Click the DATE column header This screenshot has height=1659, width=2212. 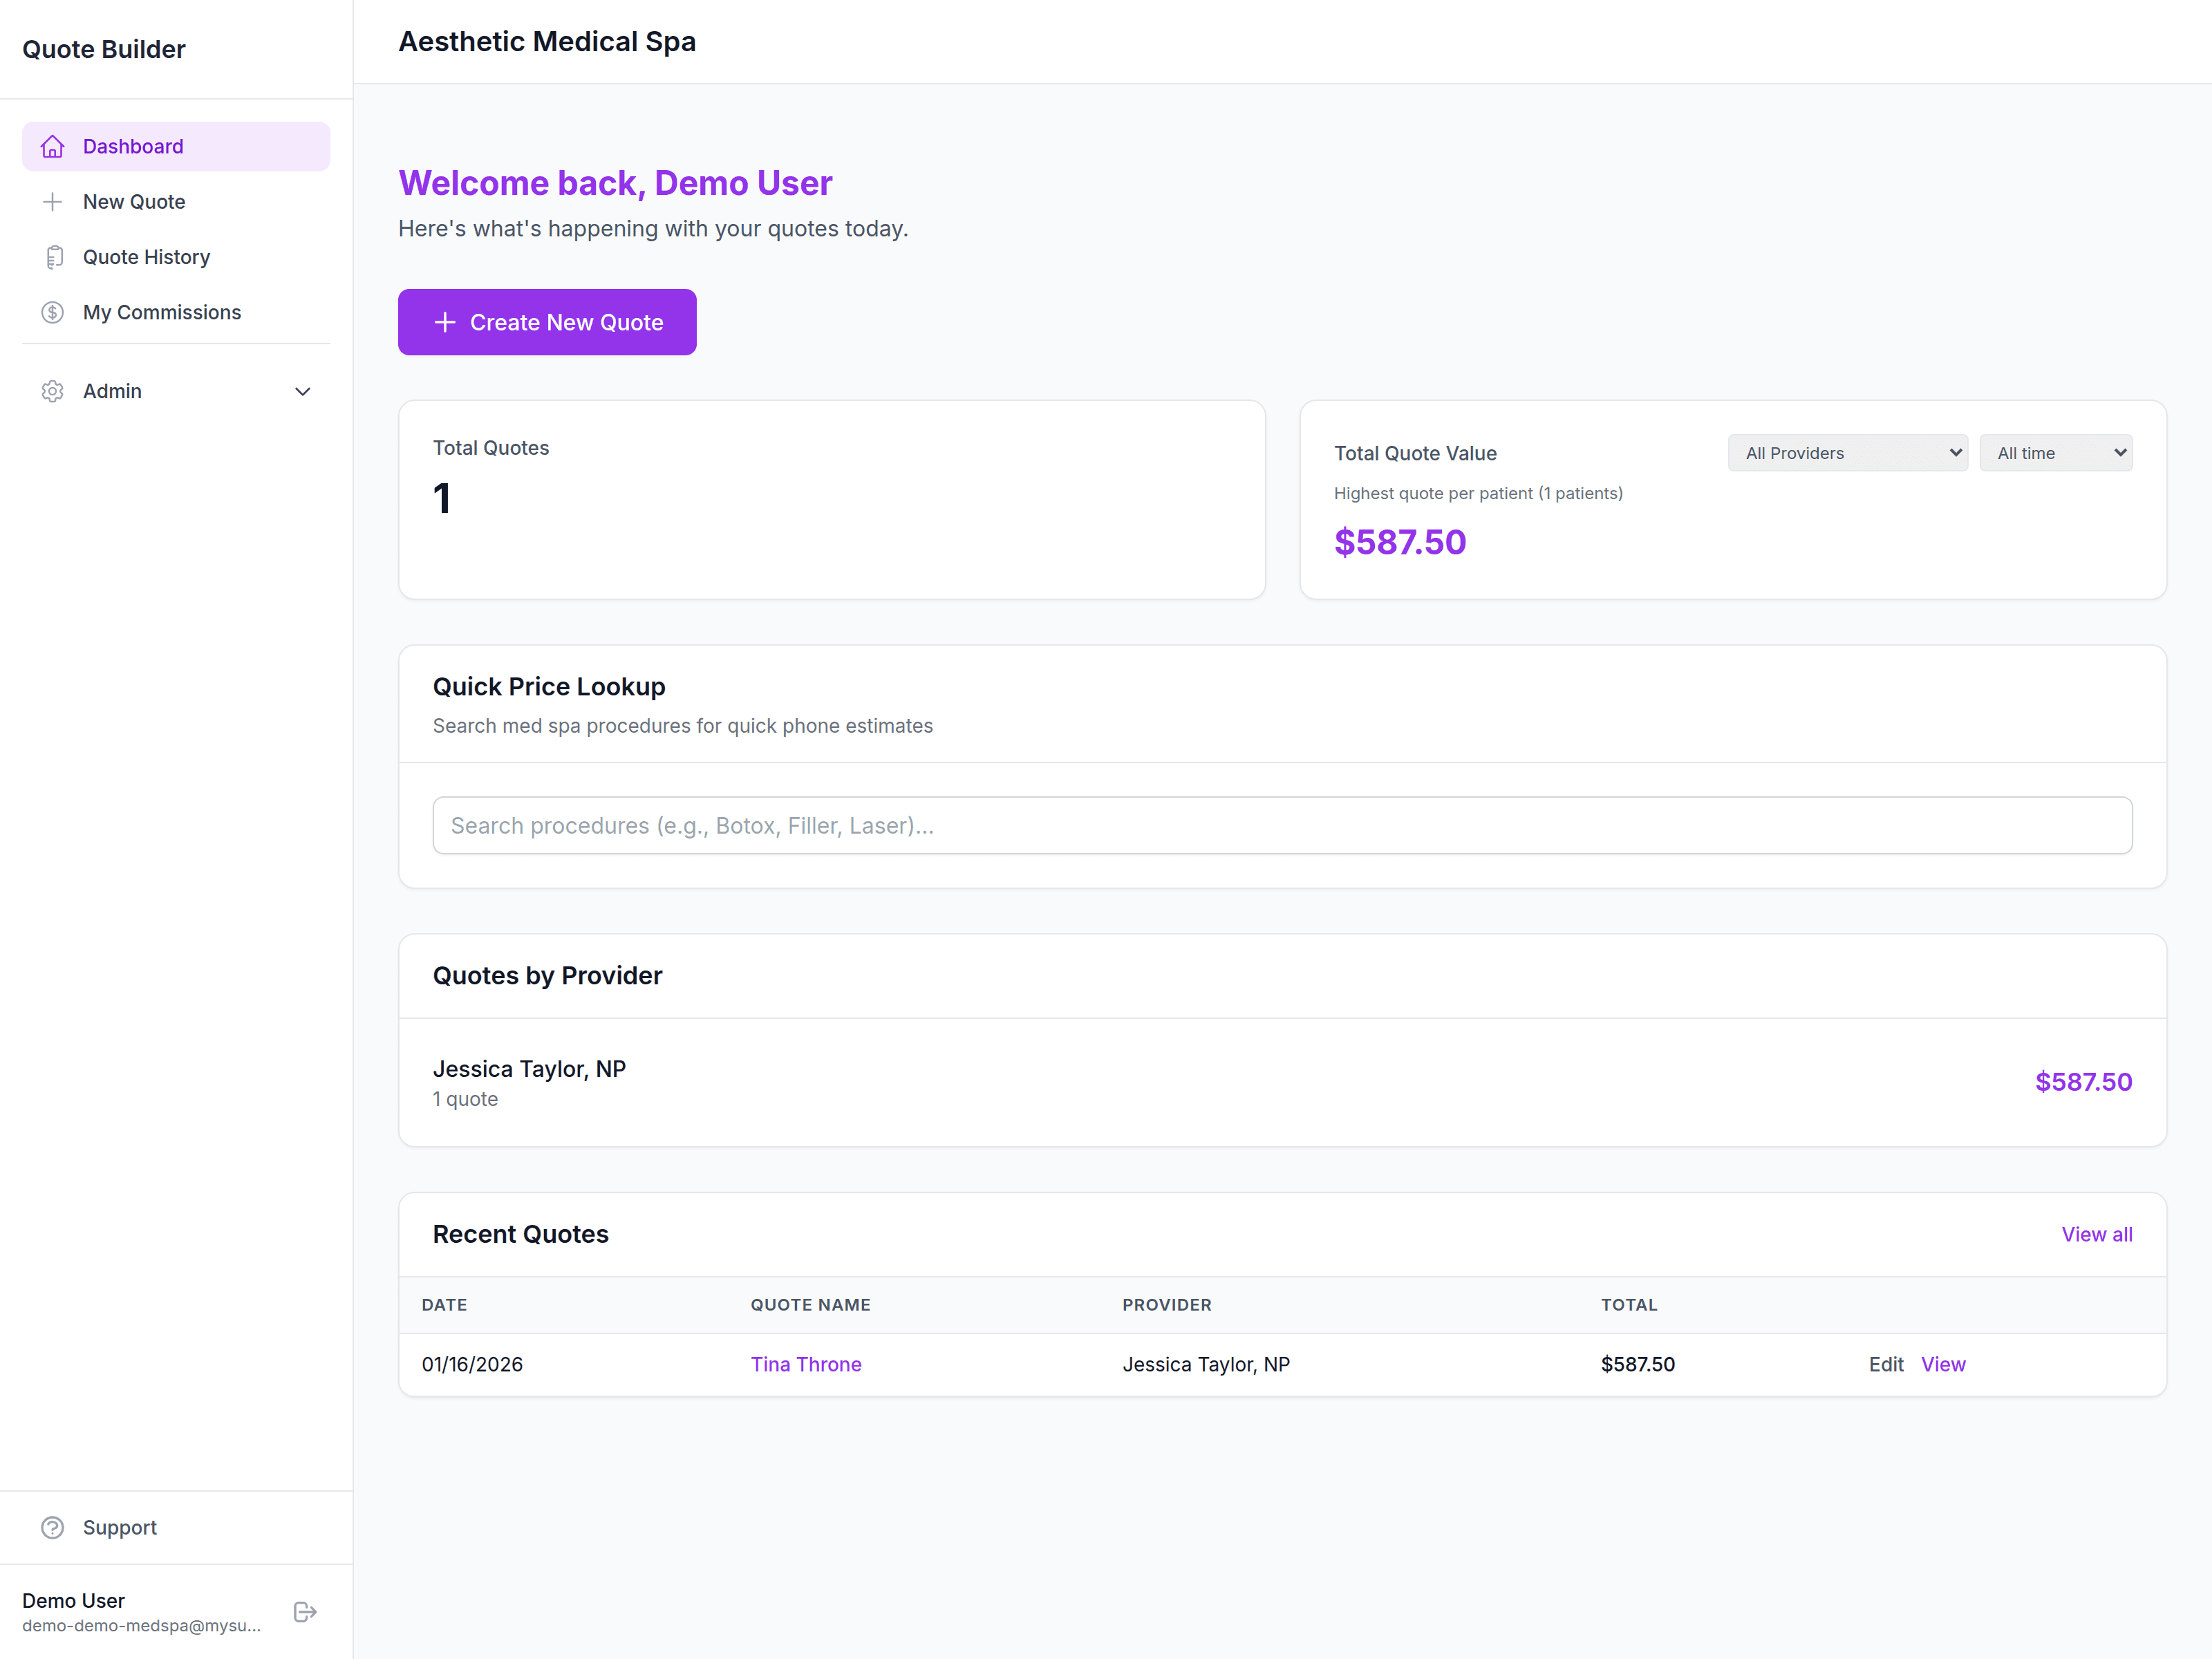tap(444, 1304)
